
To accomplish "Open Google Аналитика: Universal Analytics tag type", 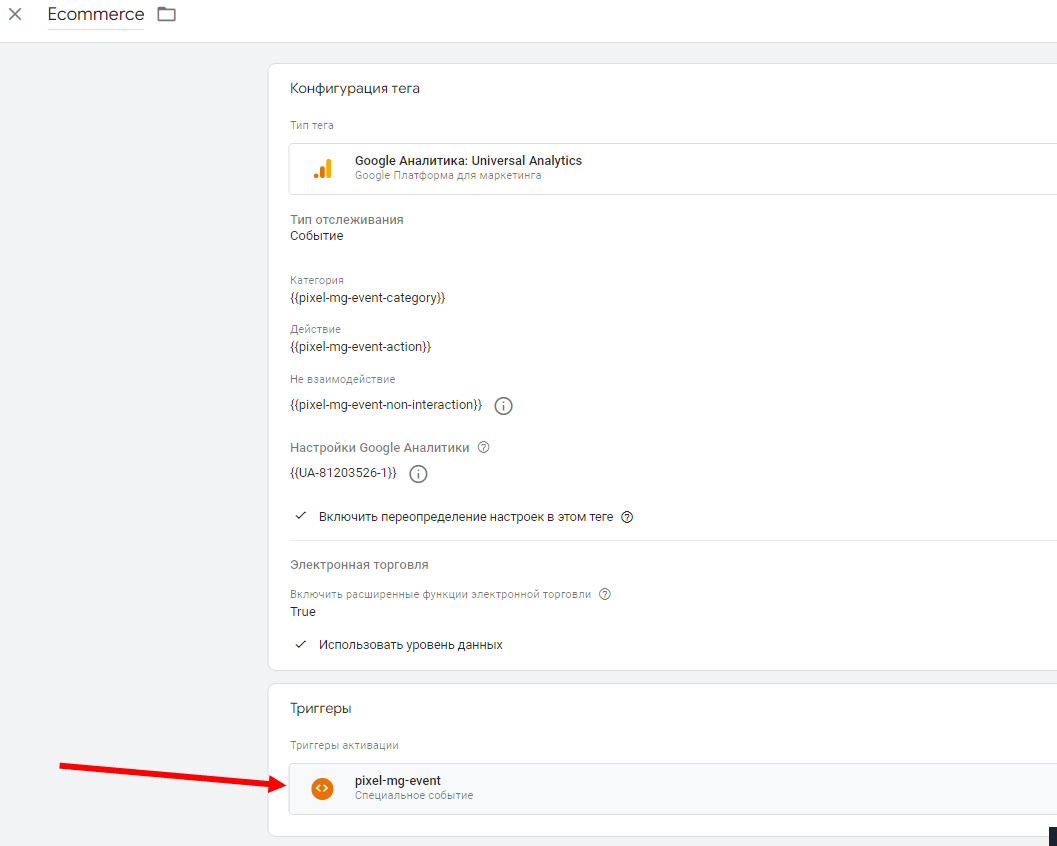I will (673, 169).
